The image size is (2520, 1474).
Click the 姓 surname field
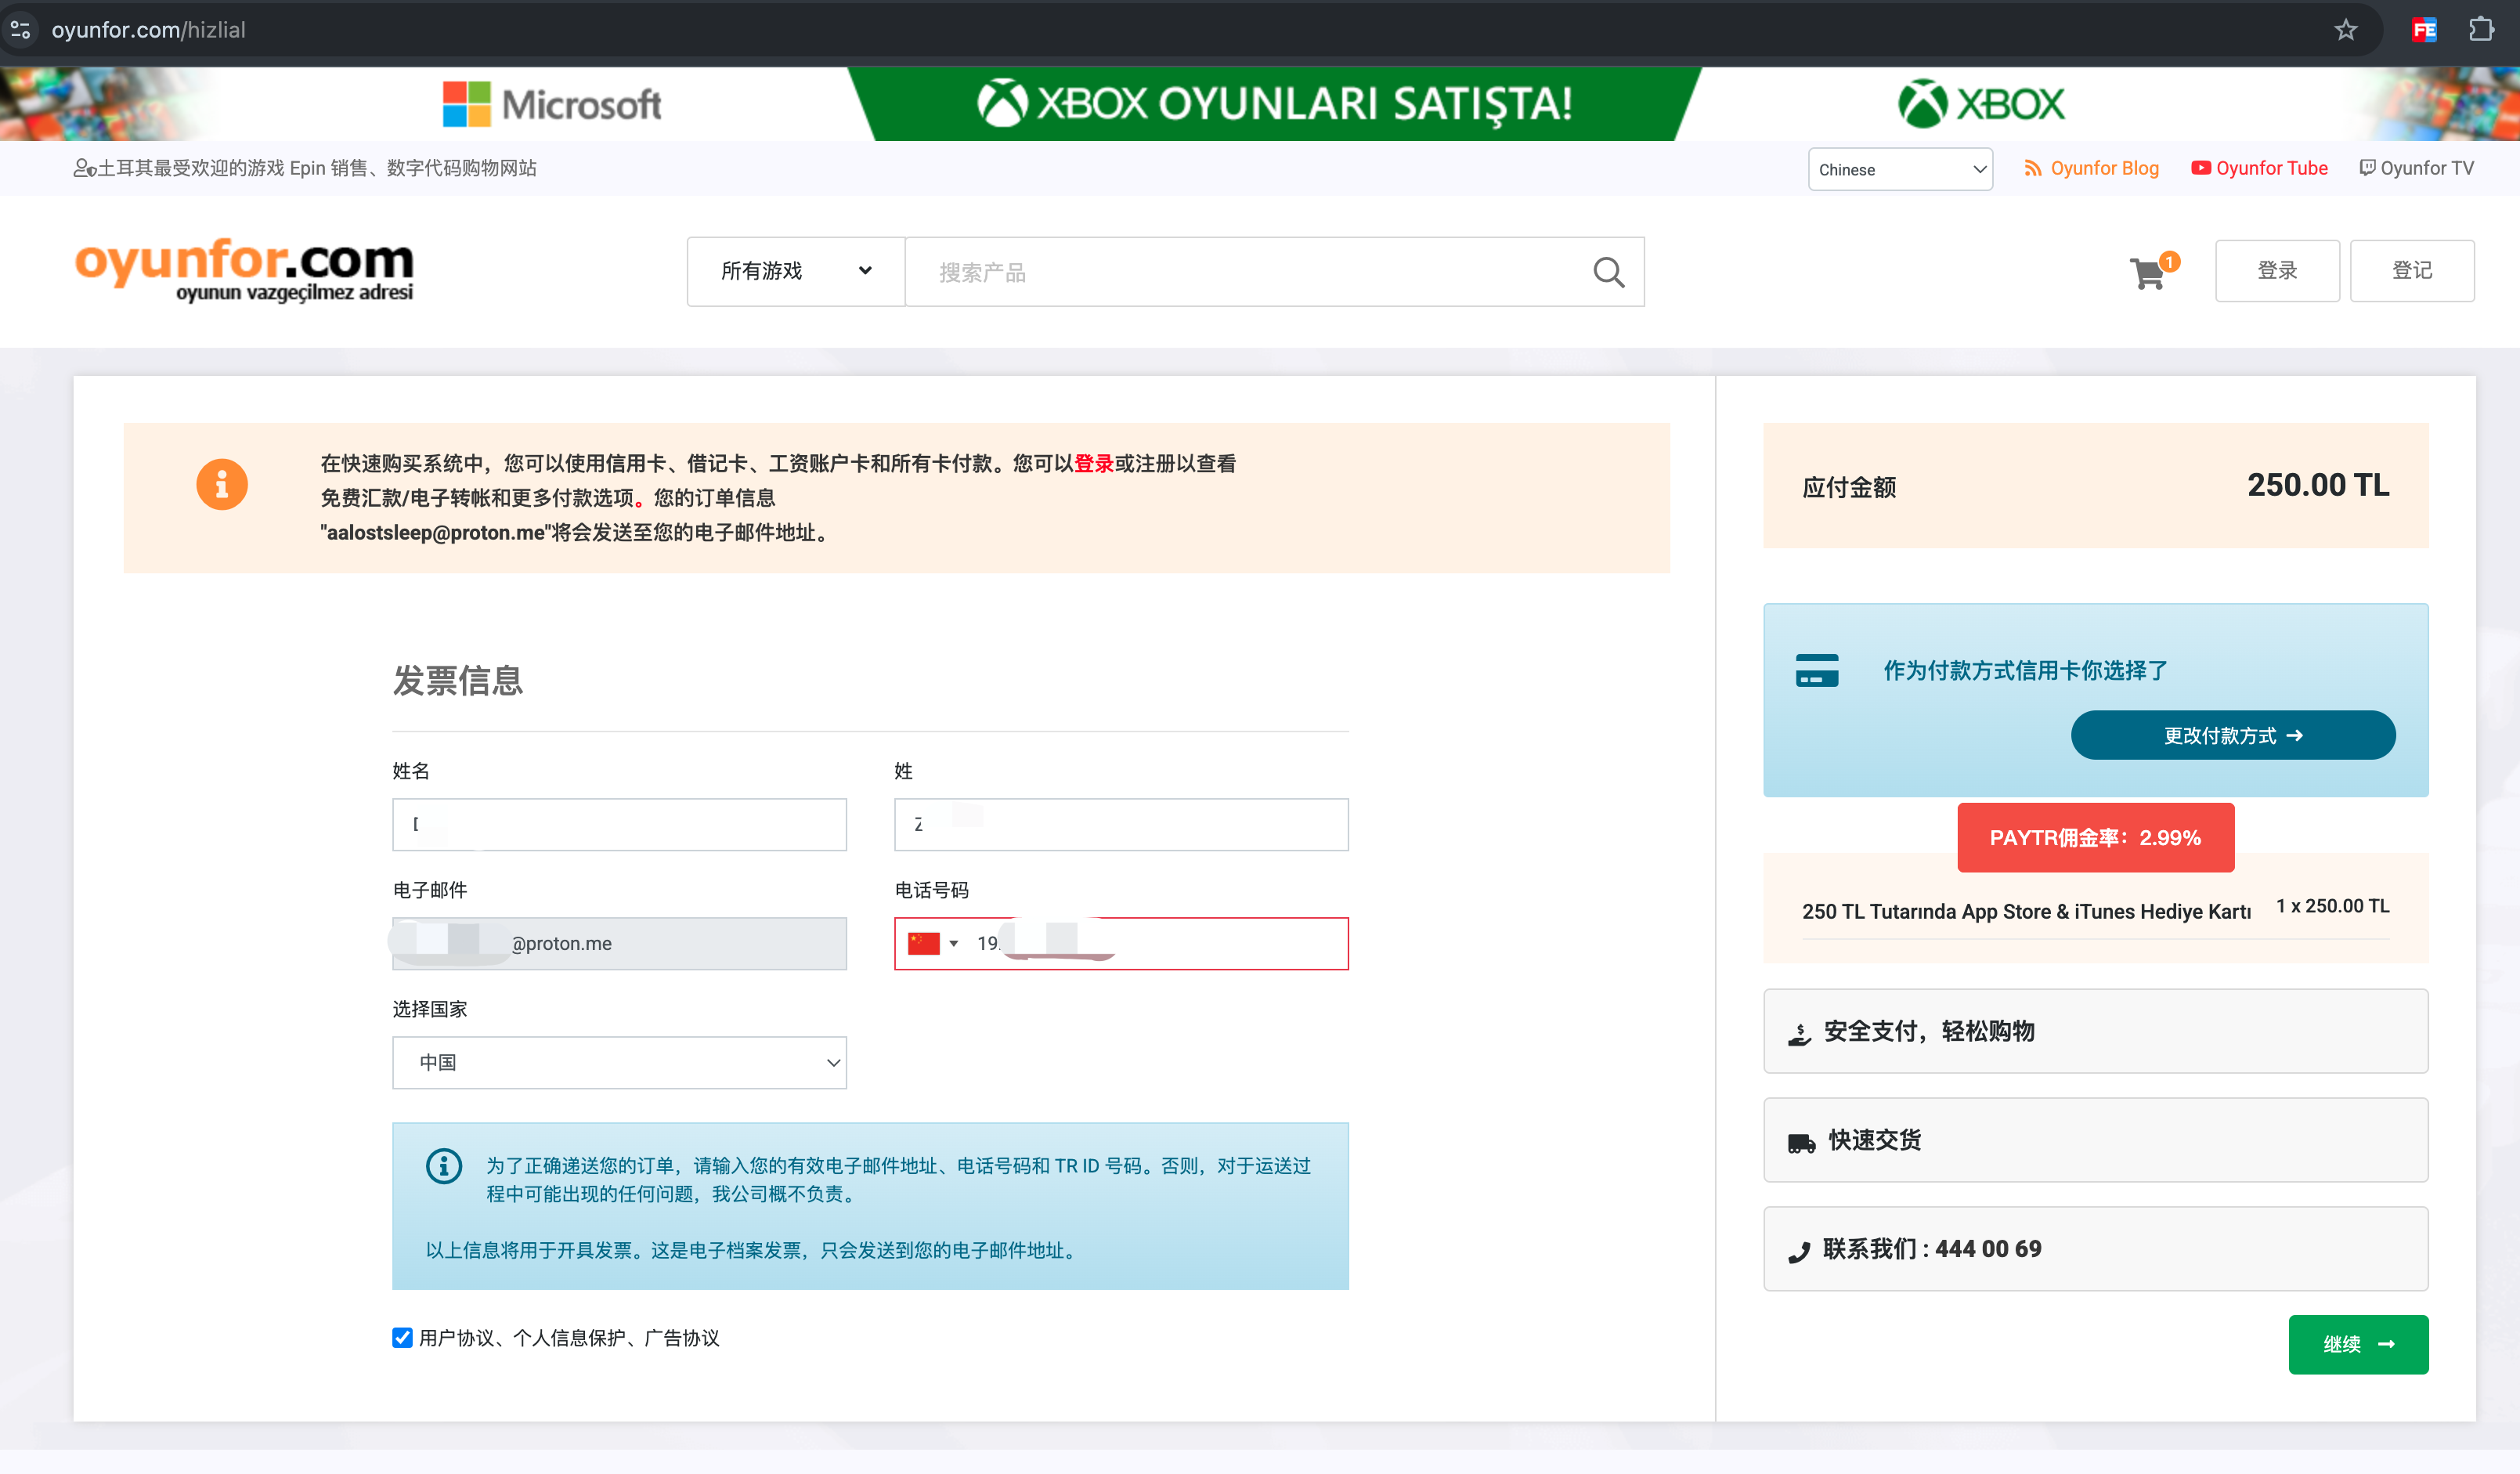[x=1121, y=824]
